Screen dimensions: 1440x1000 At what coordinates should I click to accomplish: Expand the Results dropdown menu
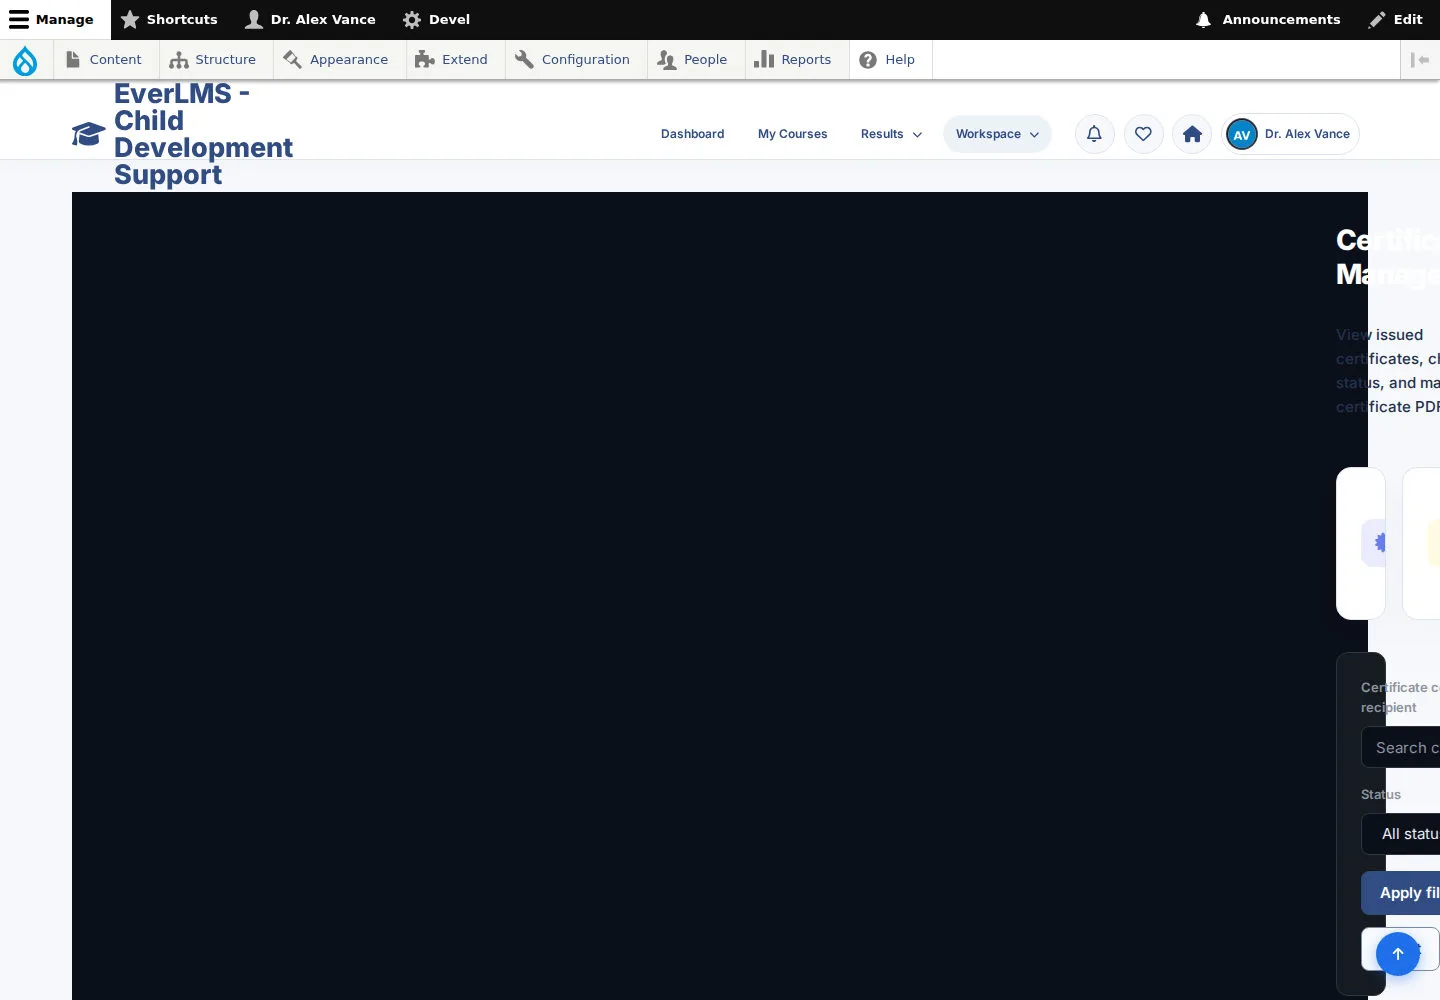pyautogui.click(x=891, y=134)
